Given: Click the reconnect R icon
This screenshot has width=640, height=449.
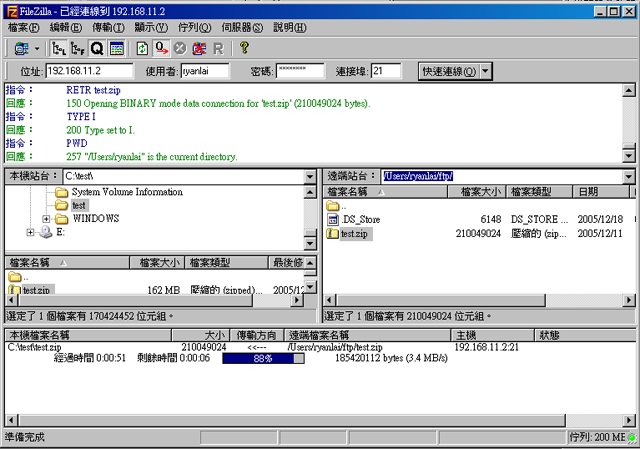Looking at the screenshot, I should pyautogui.click(x=218, y=49).
